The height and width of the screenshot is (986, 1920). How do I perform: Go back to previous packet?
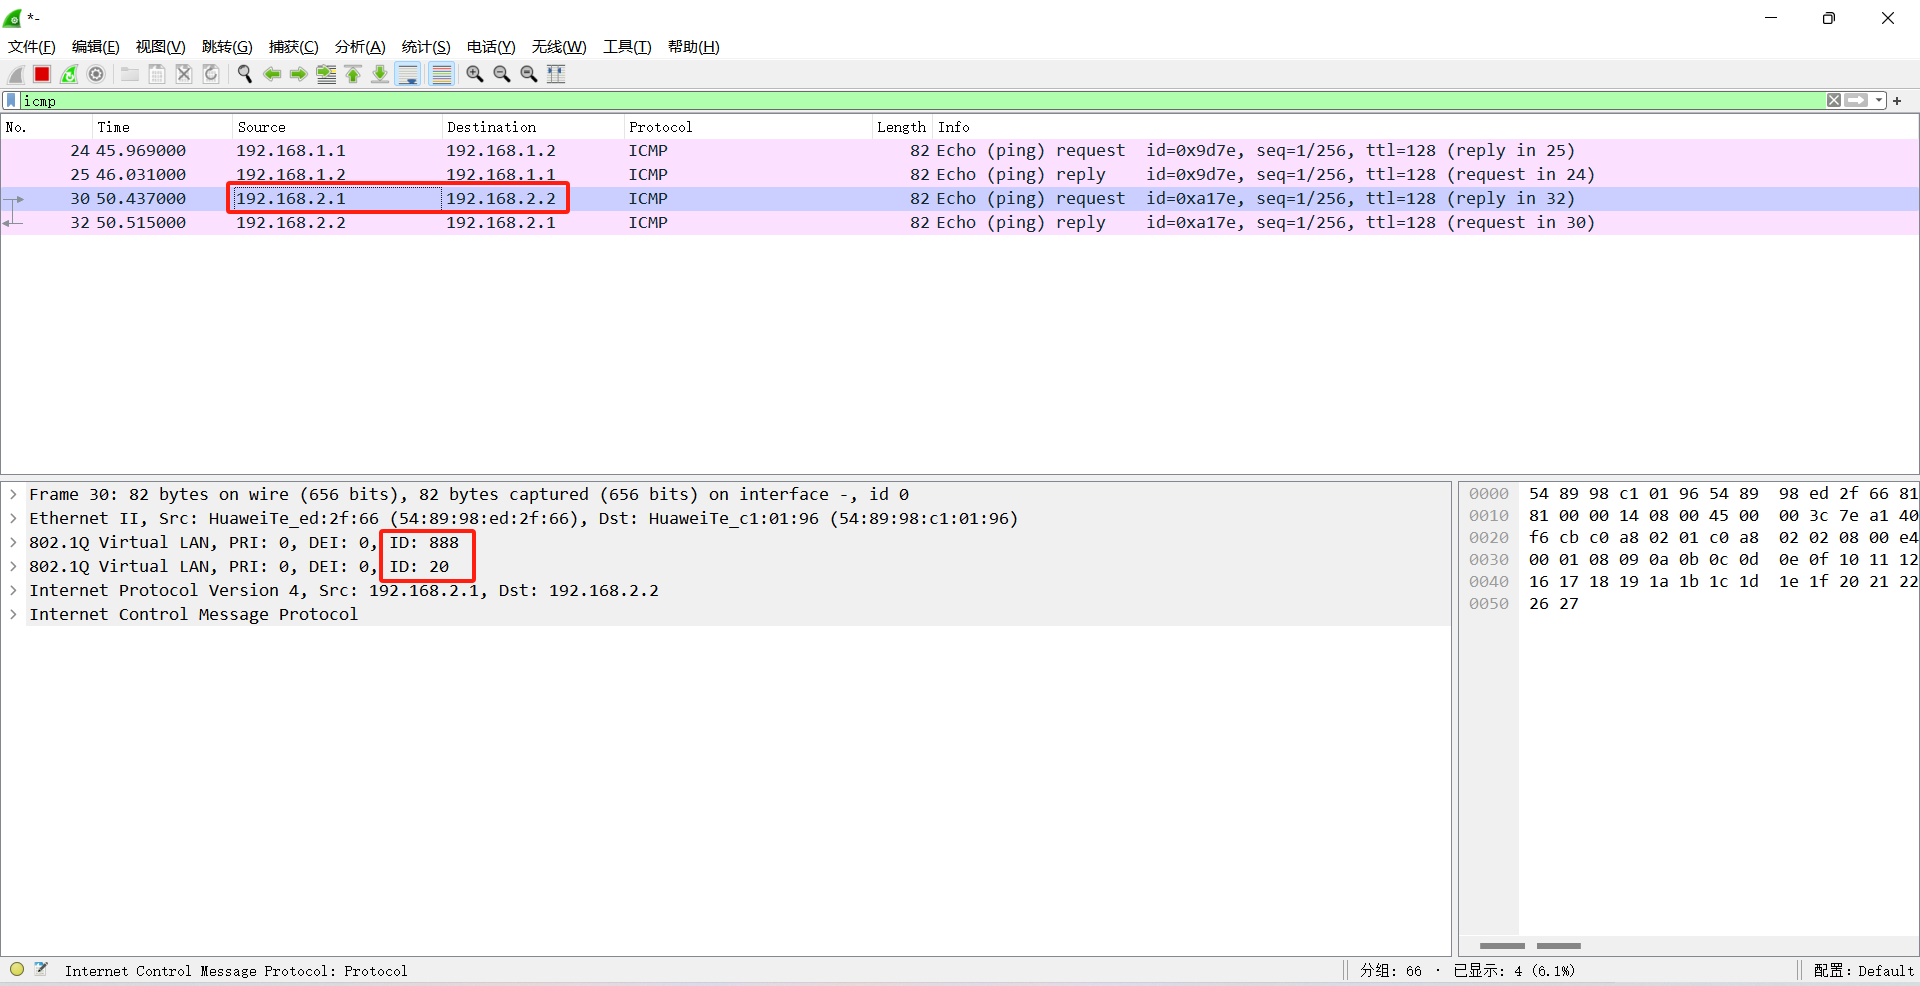(x=271, y=74)
